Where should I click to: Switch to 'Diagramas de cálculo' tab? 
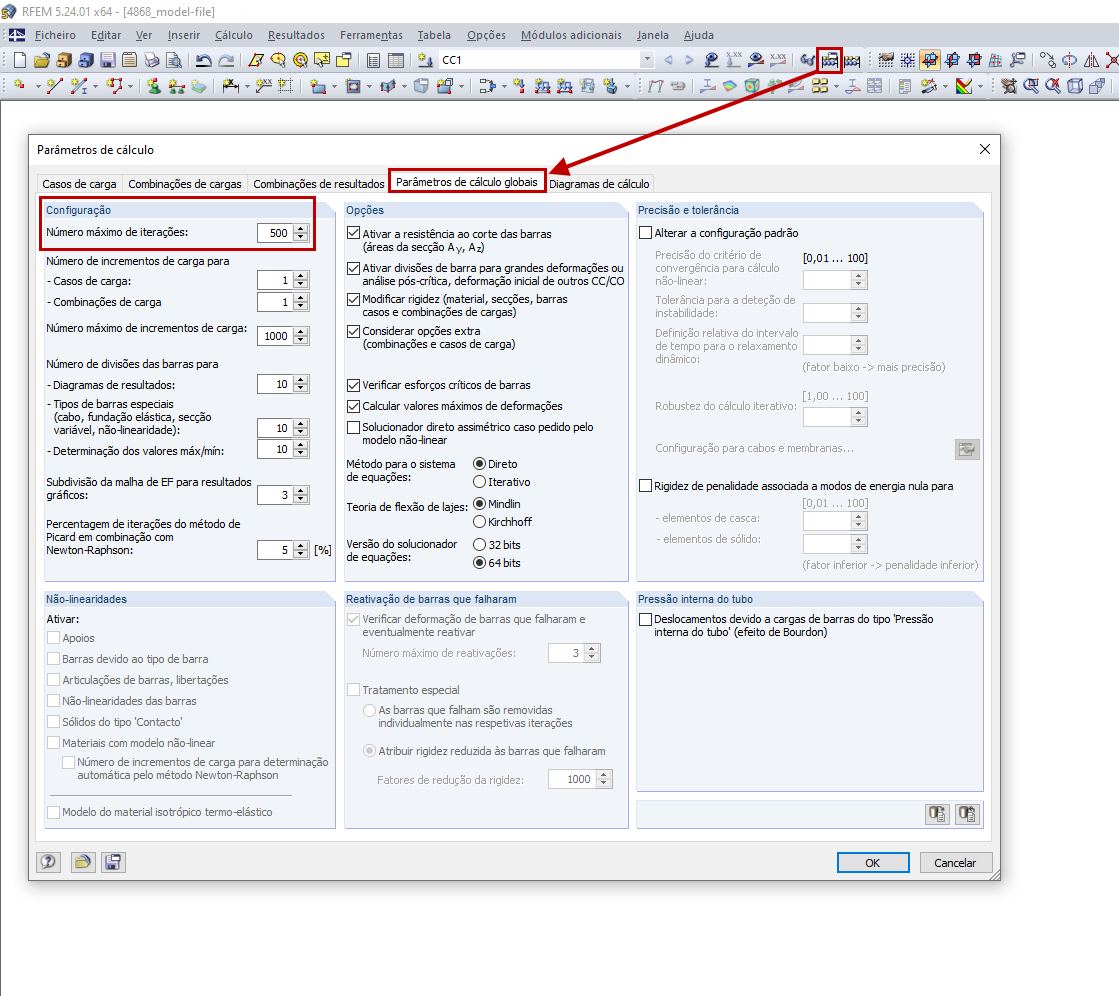coord(599,184)
